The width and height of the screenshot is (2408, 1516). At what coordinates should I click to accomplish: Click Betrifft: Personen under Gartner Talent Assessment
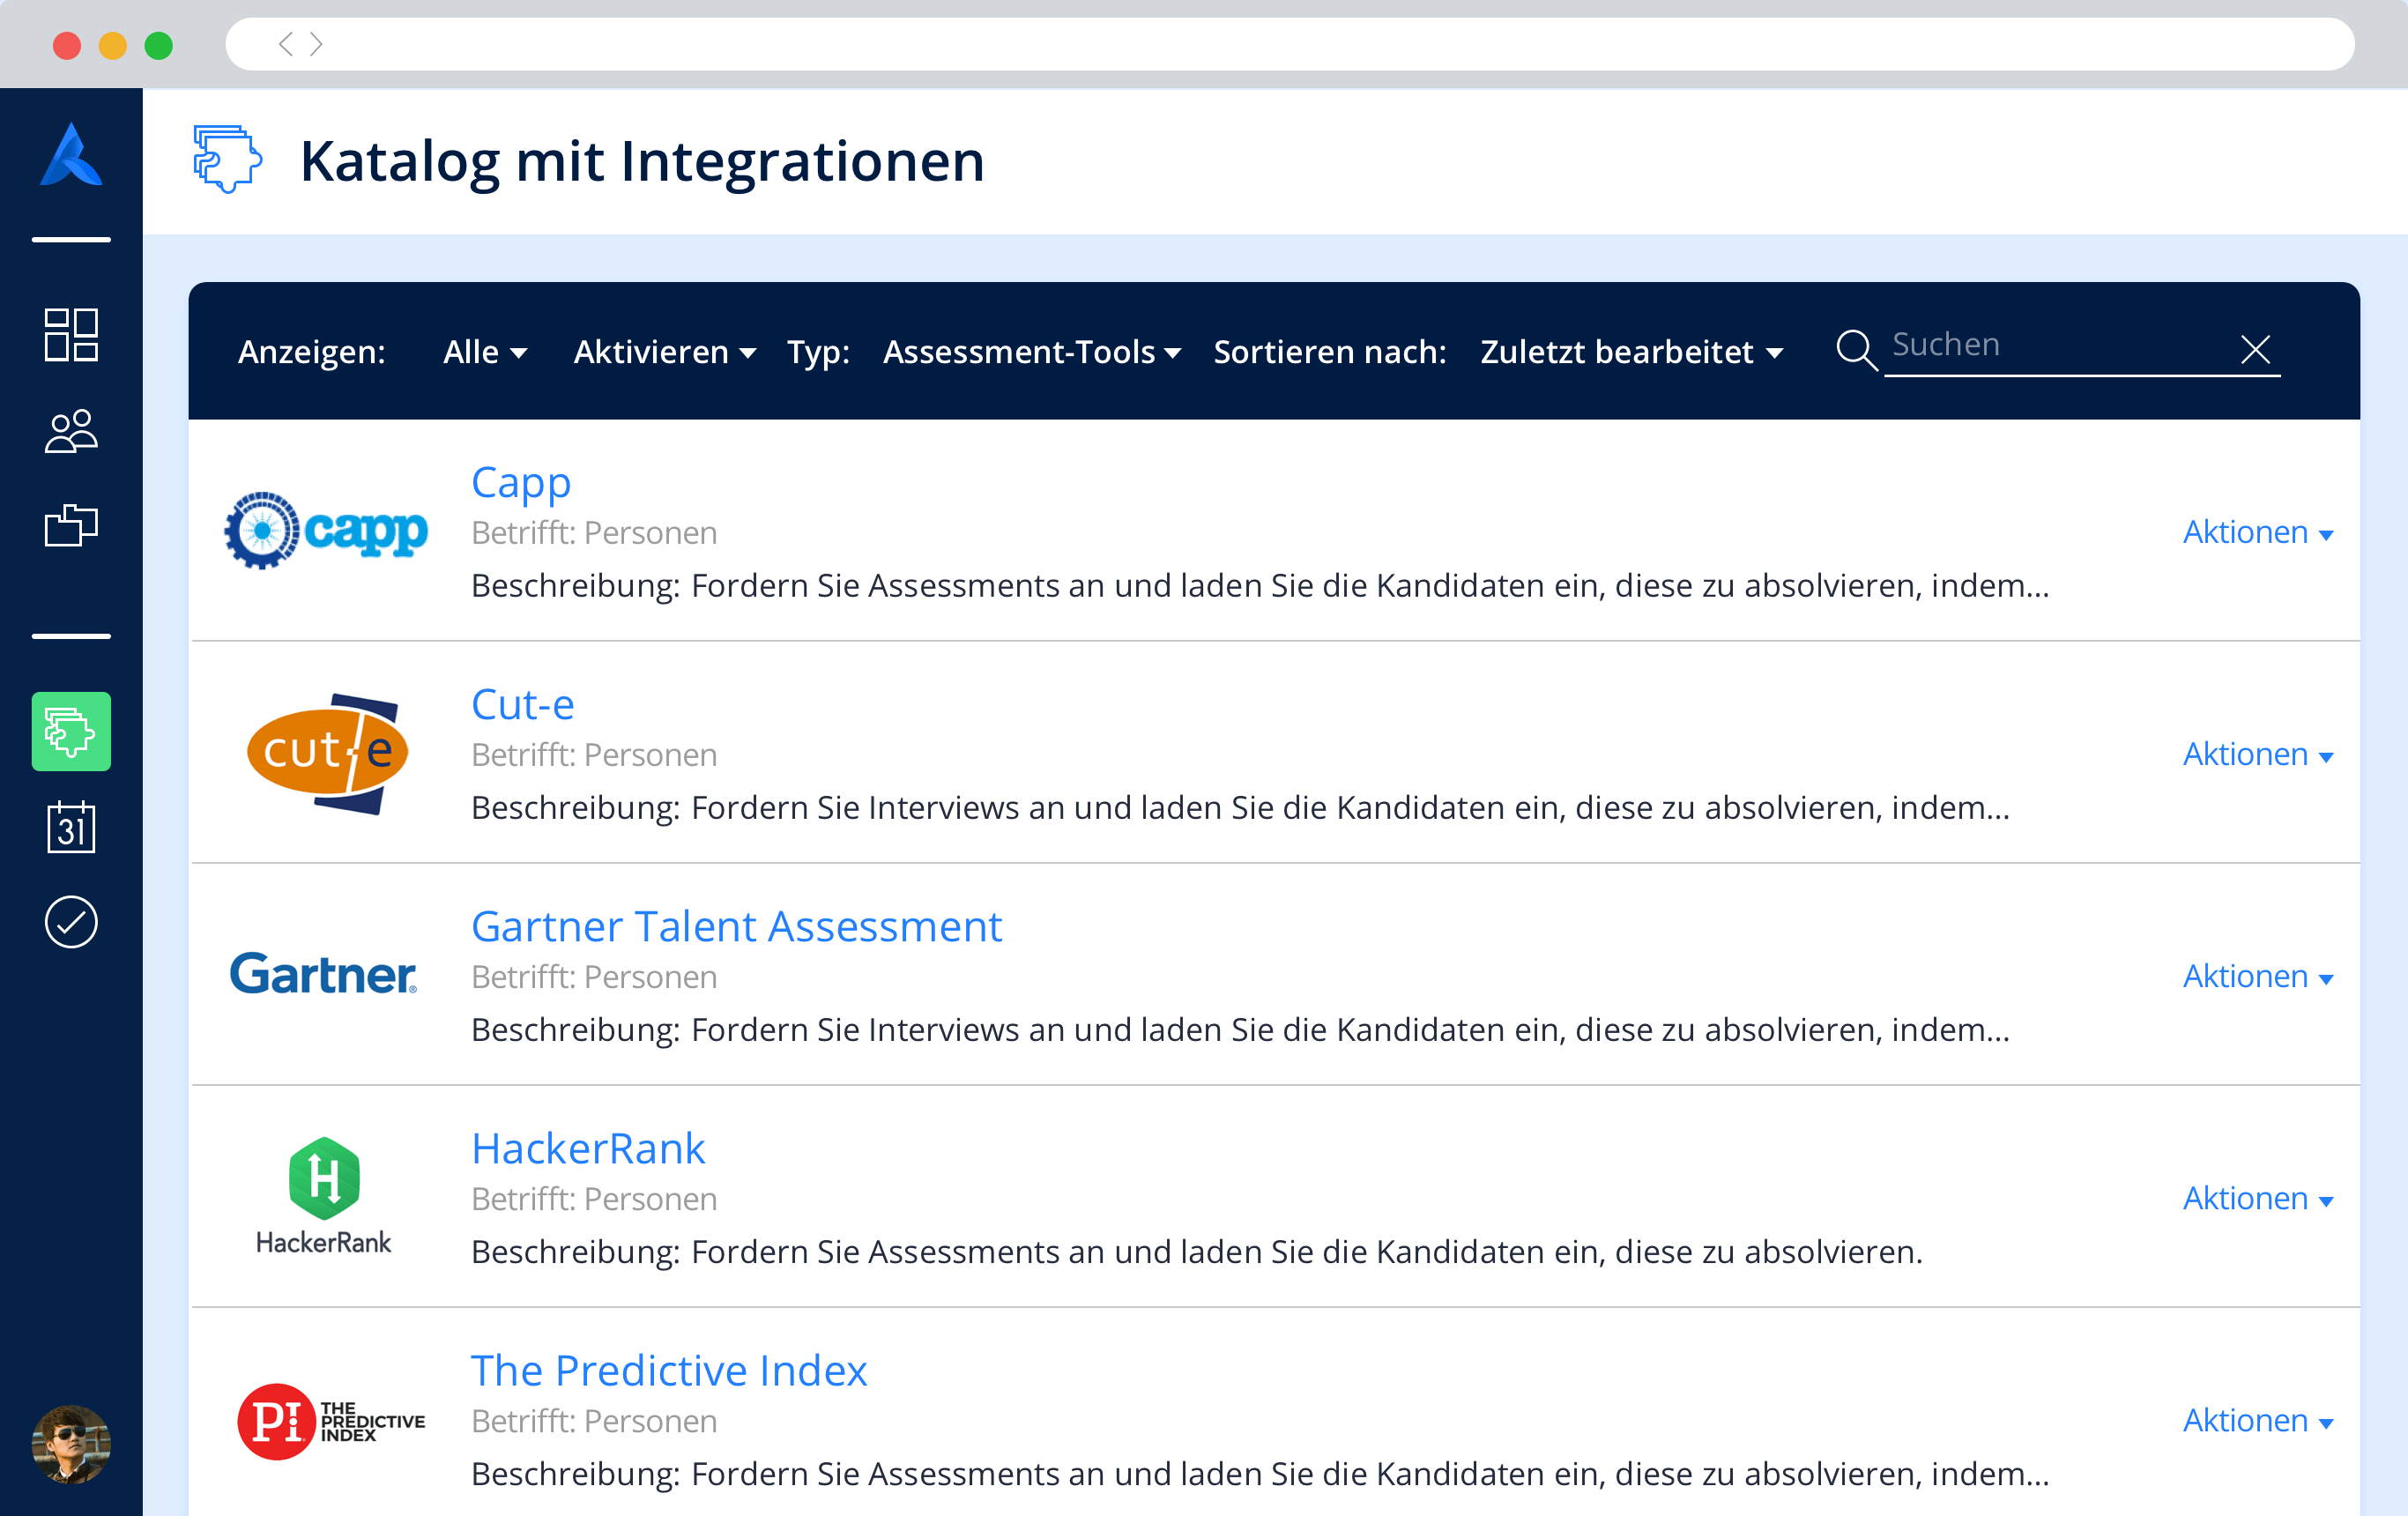pyautogui.click(x=594, y=977)
